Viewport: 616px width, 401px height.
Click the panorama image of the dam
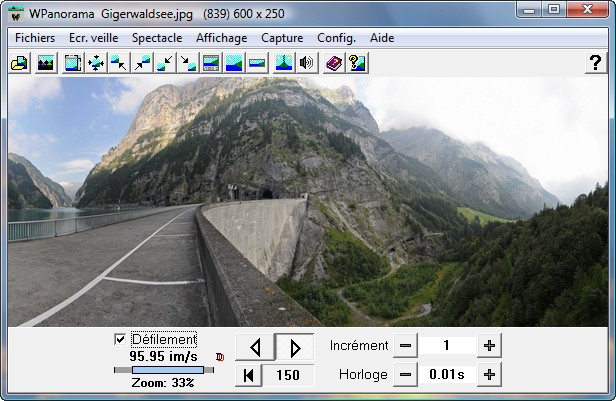click(308, 201)
